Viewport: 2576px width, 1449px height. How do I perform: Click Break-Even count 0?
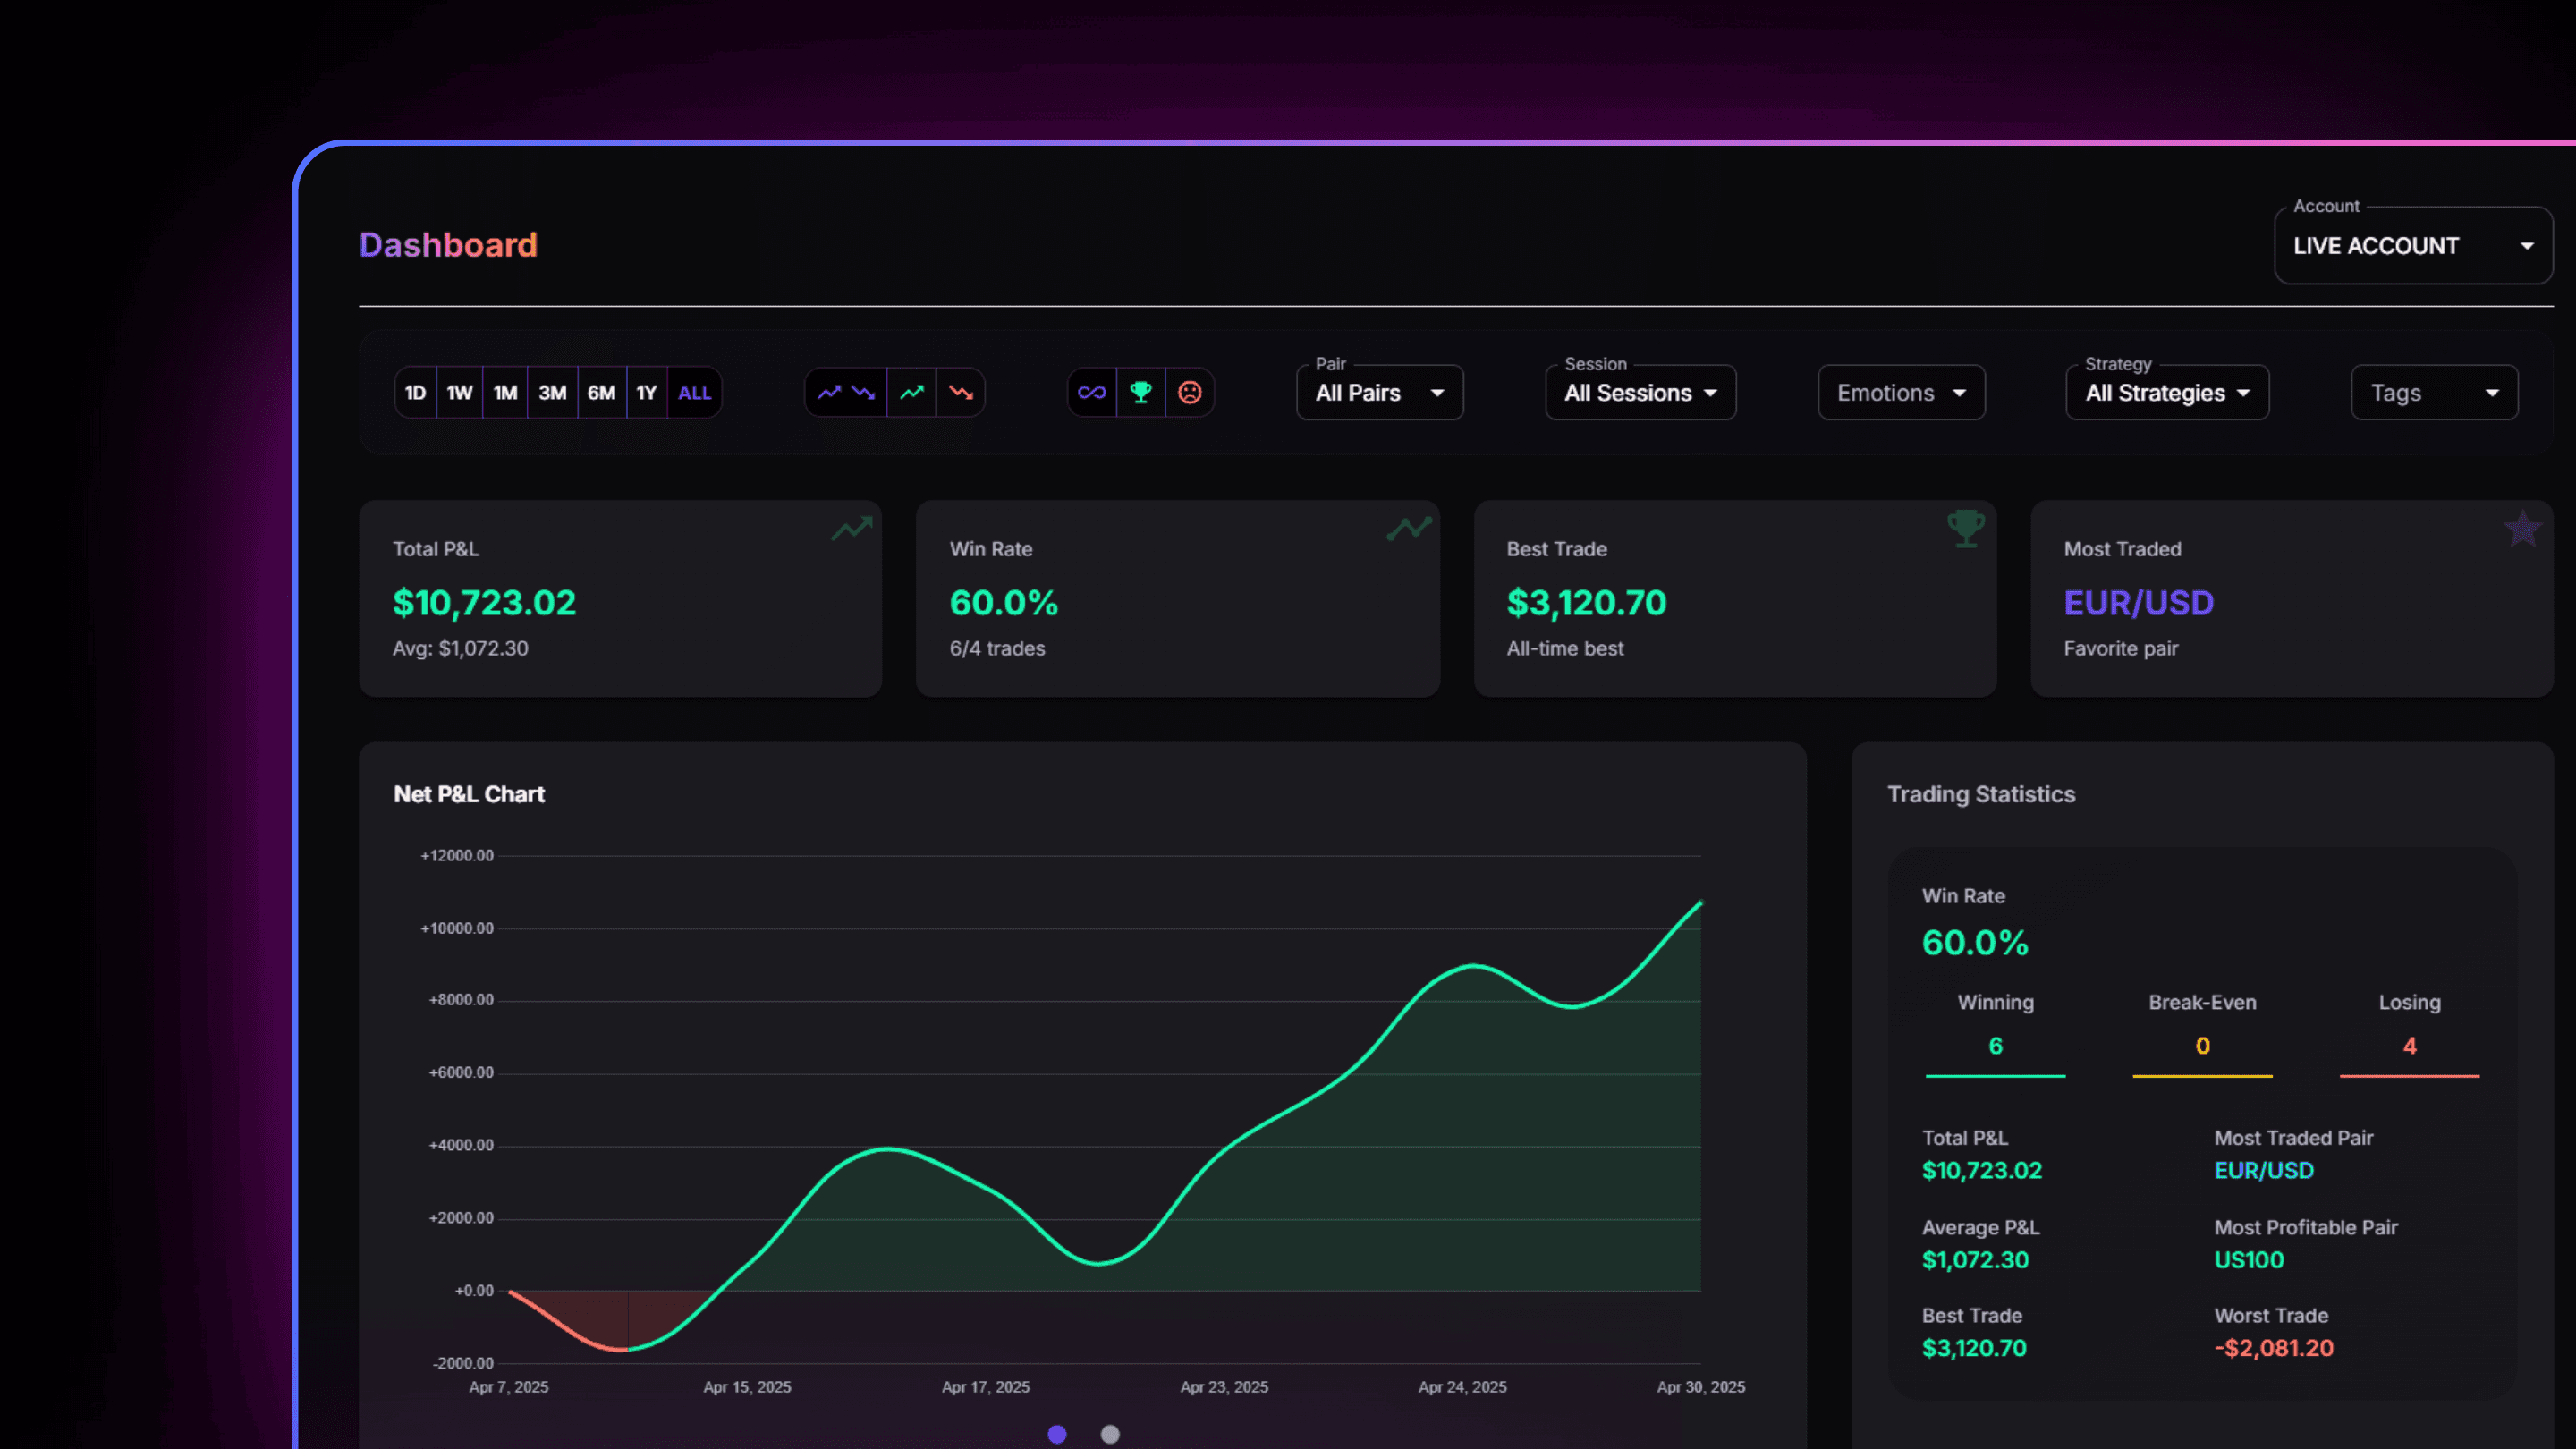coord(2202,1046)
